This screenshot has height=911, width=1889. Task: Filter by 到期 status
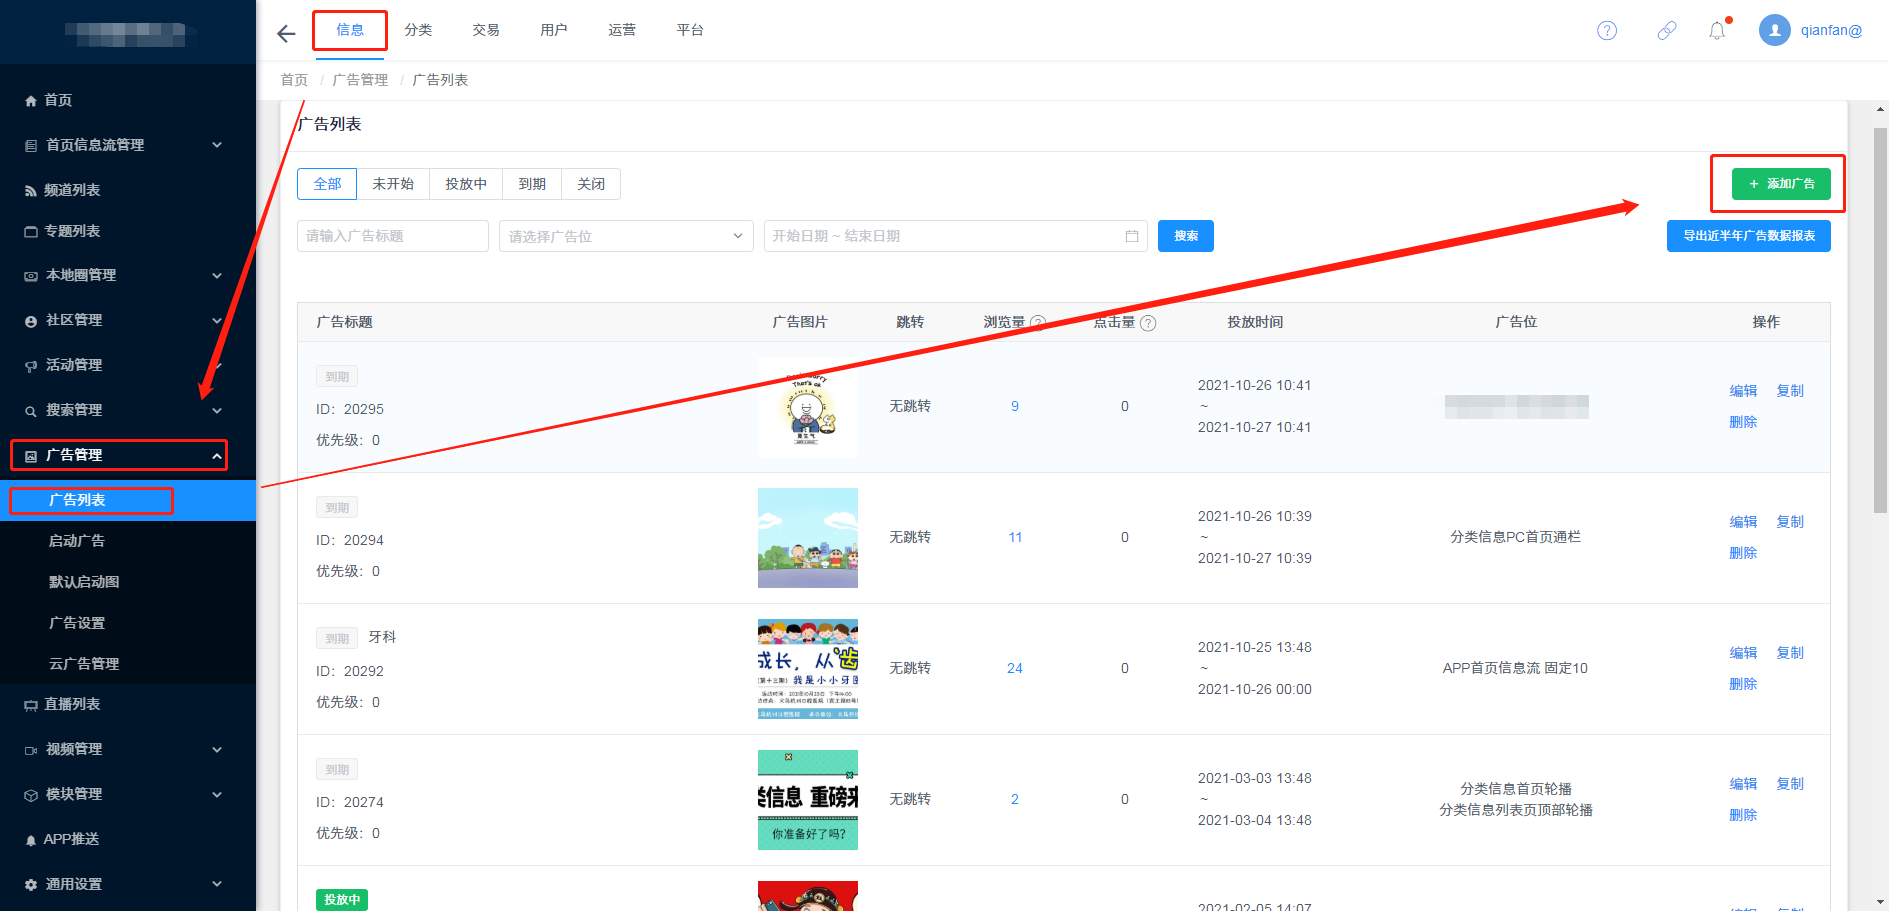coord(532,184)
